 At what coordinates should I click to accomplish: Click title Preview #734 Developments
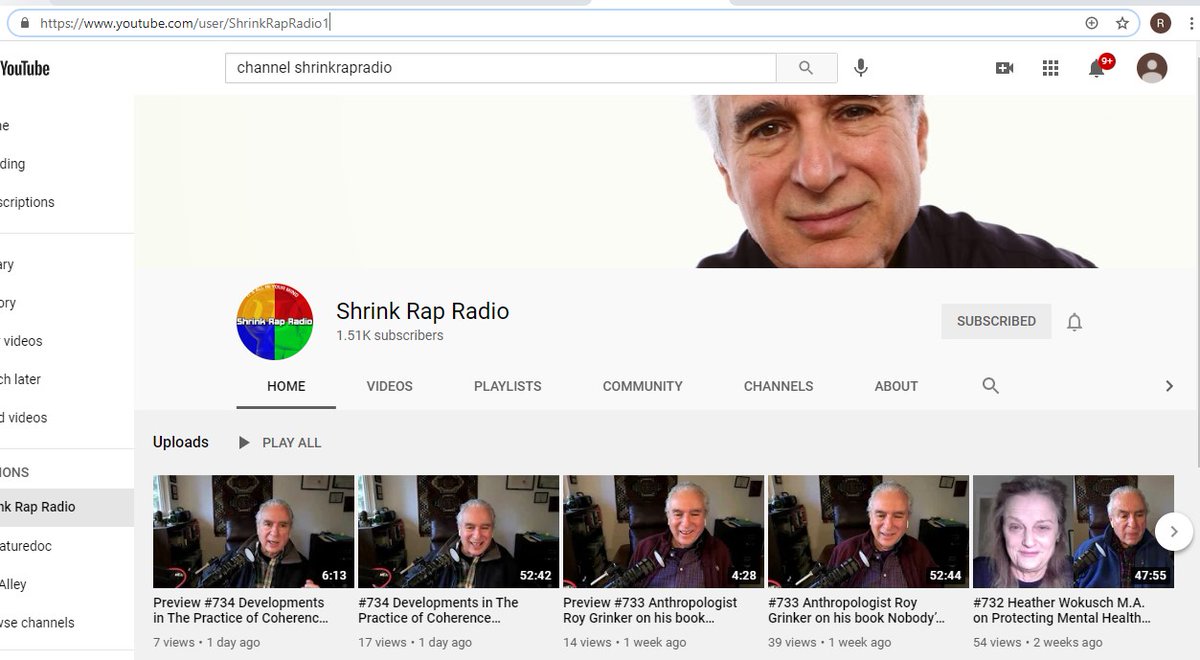[x=240, y=610]
